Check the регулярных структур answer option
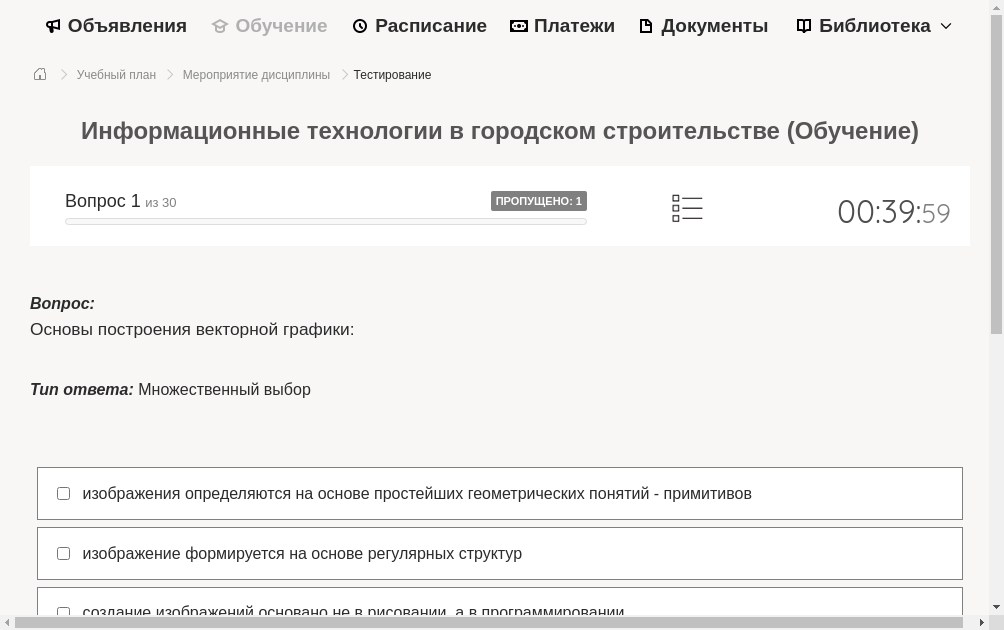Screen dimensions: 1004x630 tap(63, 553)
